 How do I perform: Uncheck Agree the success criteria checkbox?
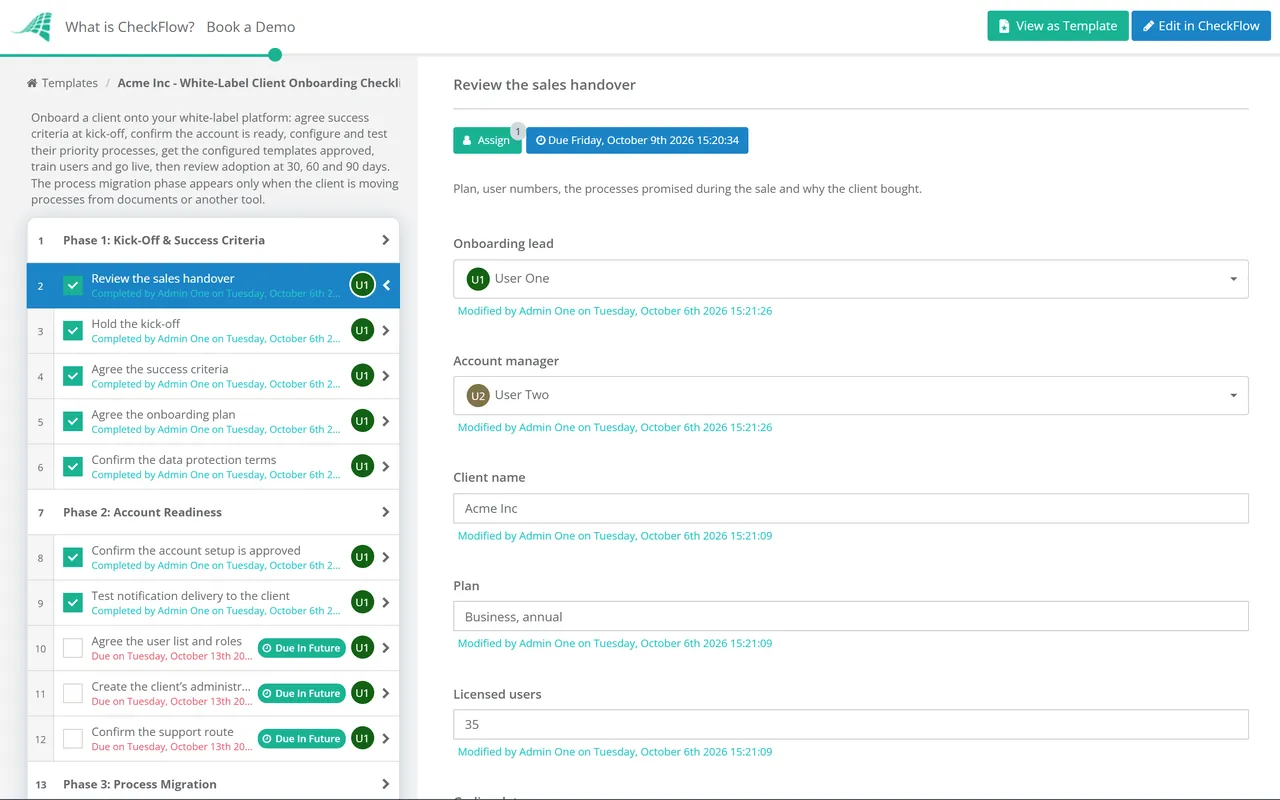[x=73, y=376]
